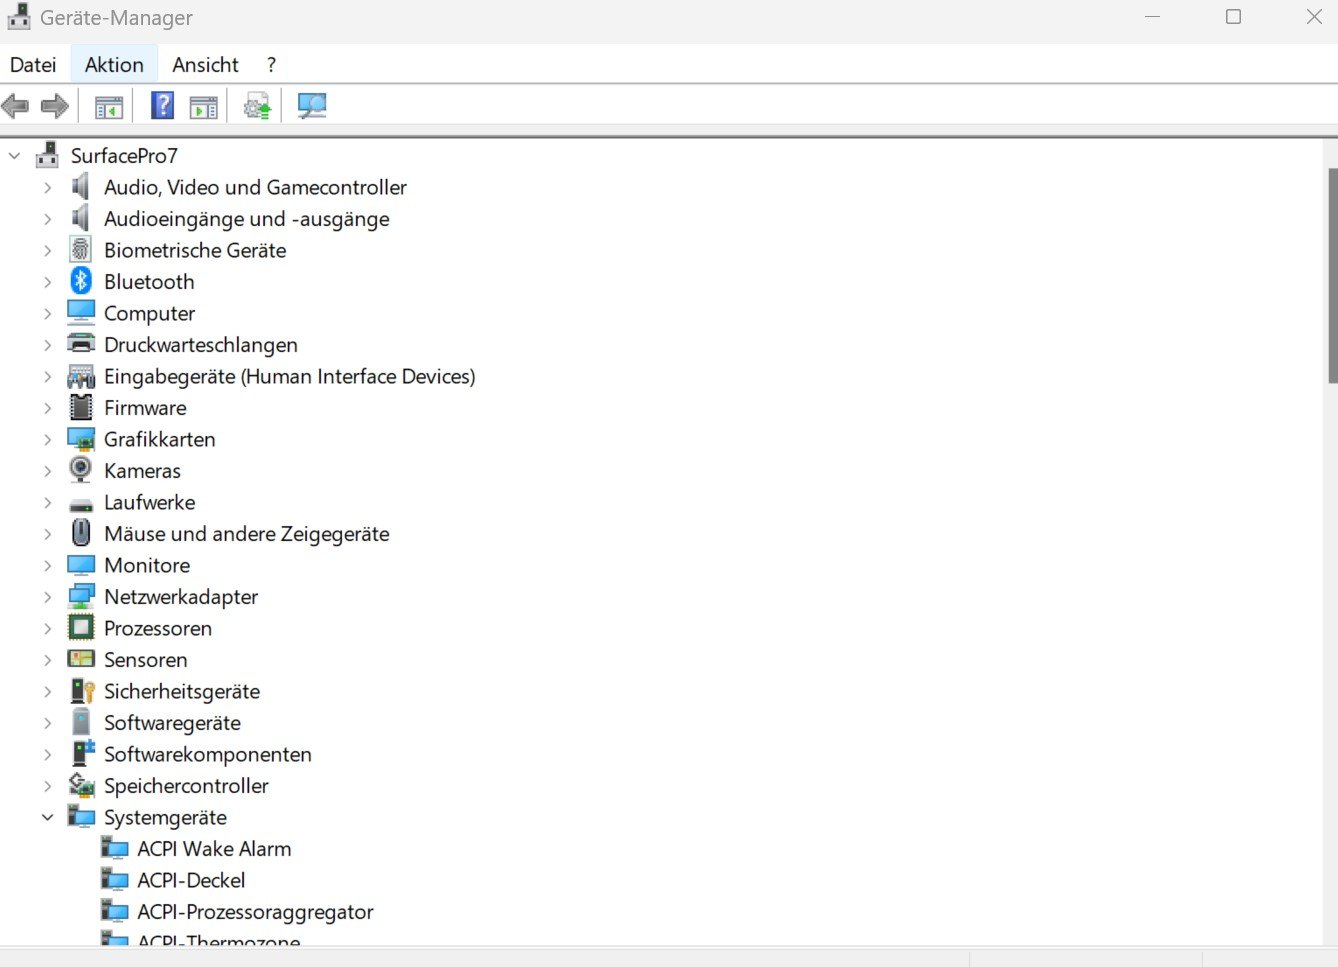Expand the Monitore category
The height and width of the screenshot is (967, 1338).
coord(47,565)
